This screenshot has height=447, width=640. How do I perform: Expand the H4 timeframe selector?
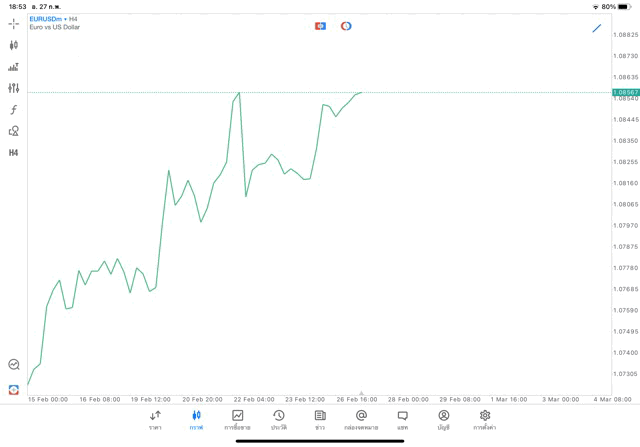[13, 153]
